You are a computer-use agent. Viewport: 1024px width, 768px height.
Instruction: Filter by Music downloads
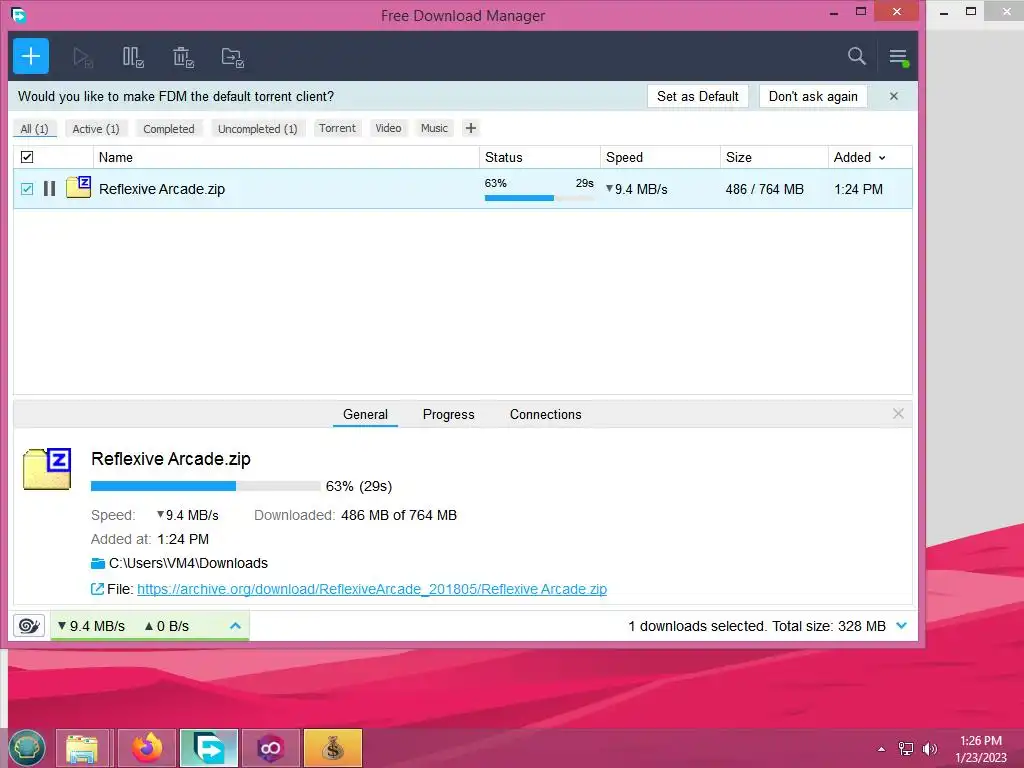click(x=434, y=128)
